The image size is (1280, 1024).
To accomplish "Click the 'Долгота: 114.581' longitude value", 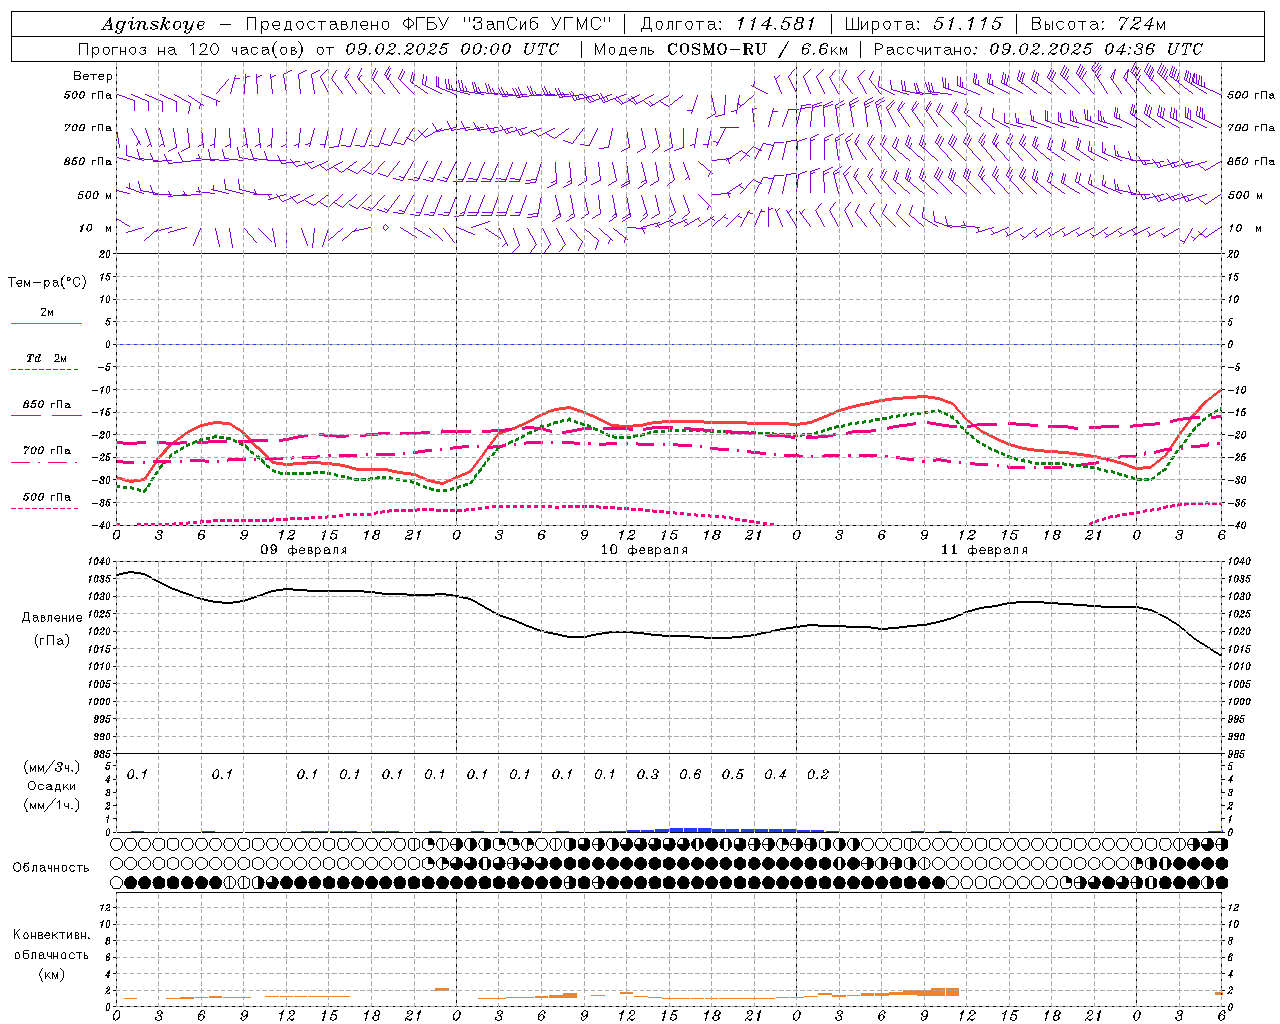I will click(x=728, y=24).
